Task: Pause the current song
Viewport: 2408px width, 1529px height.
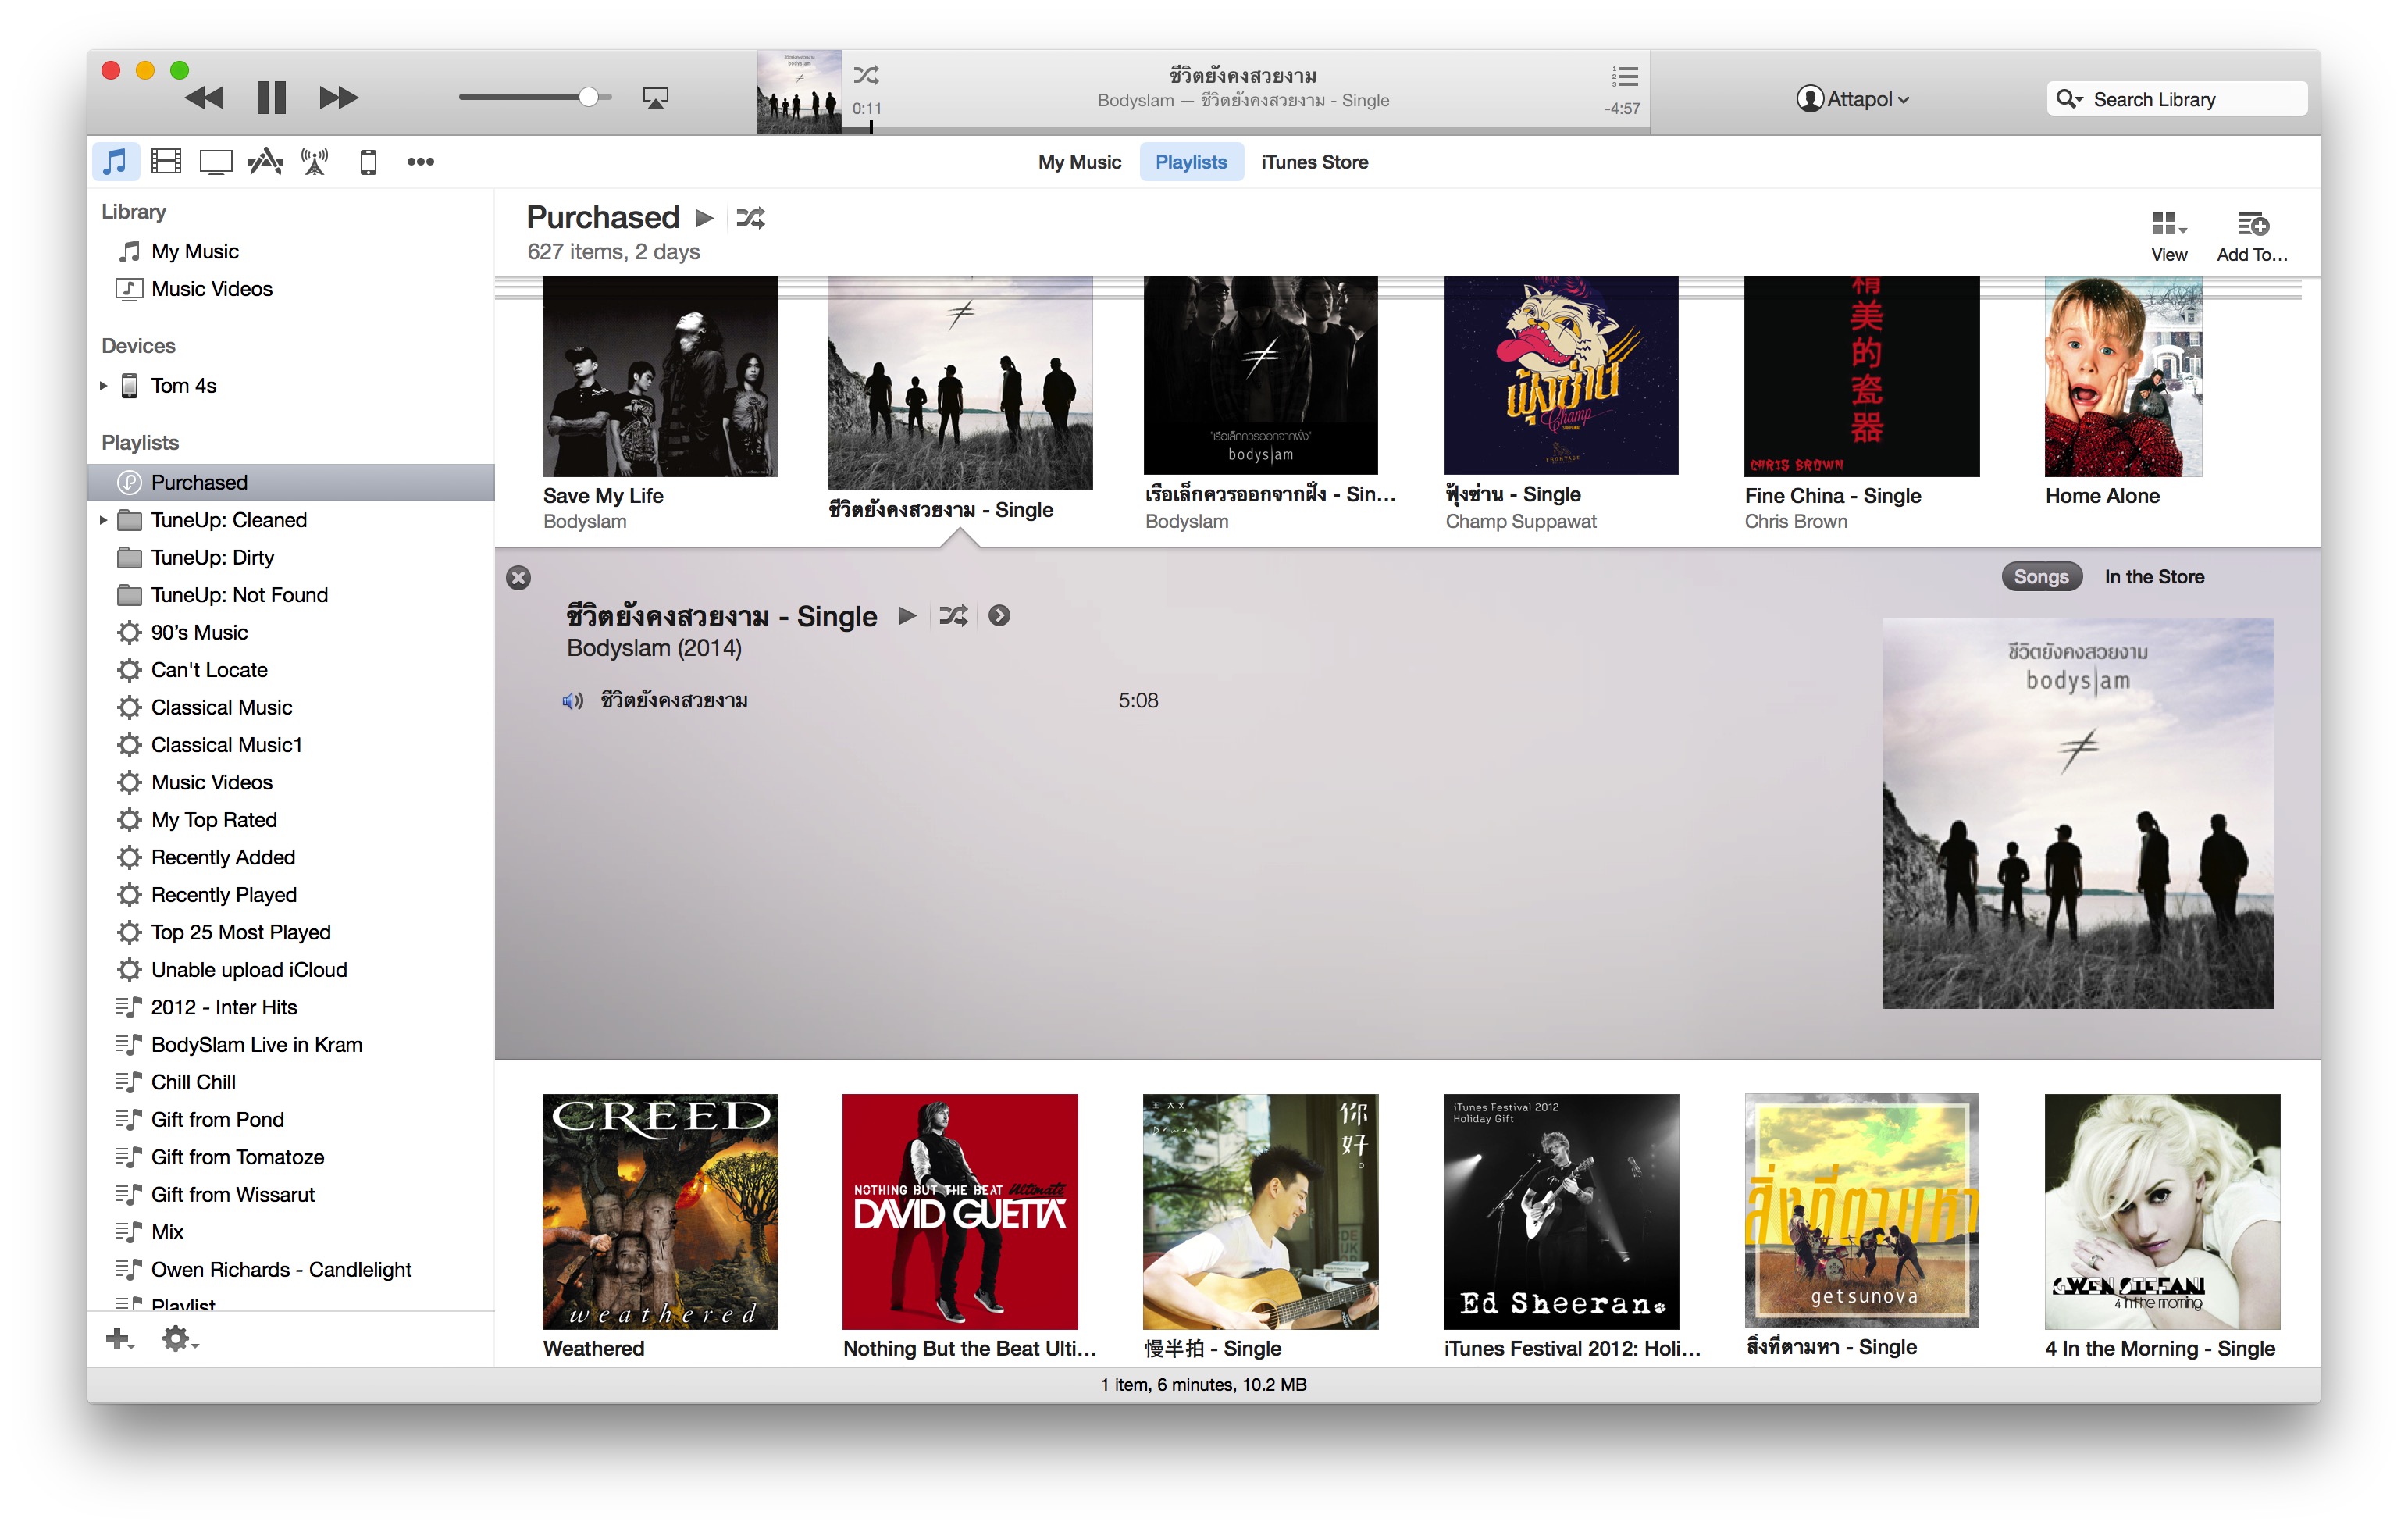Action: click(271, 98)
